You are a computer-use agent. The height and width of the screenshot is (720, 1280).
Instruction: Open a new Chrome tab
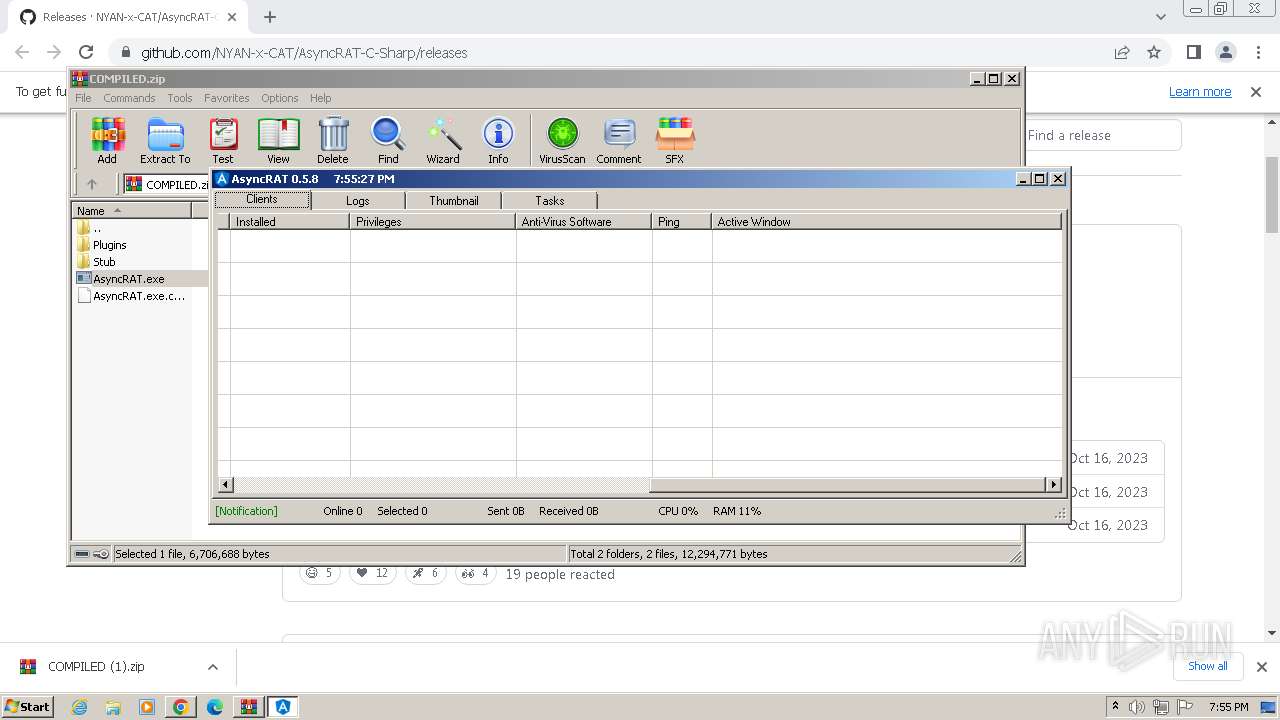tap(270, 17)
